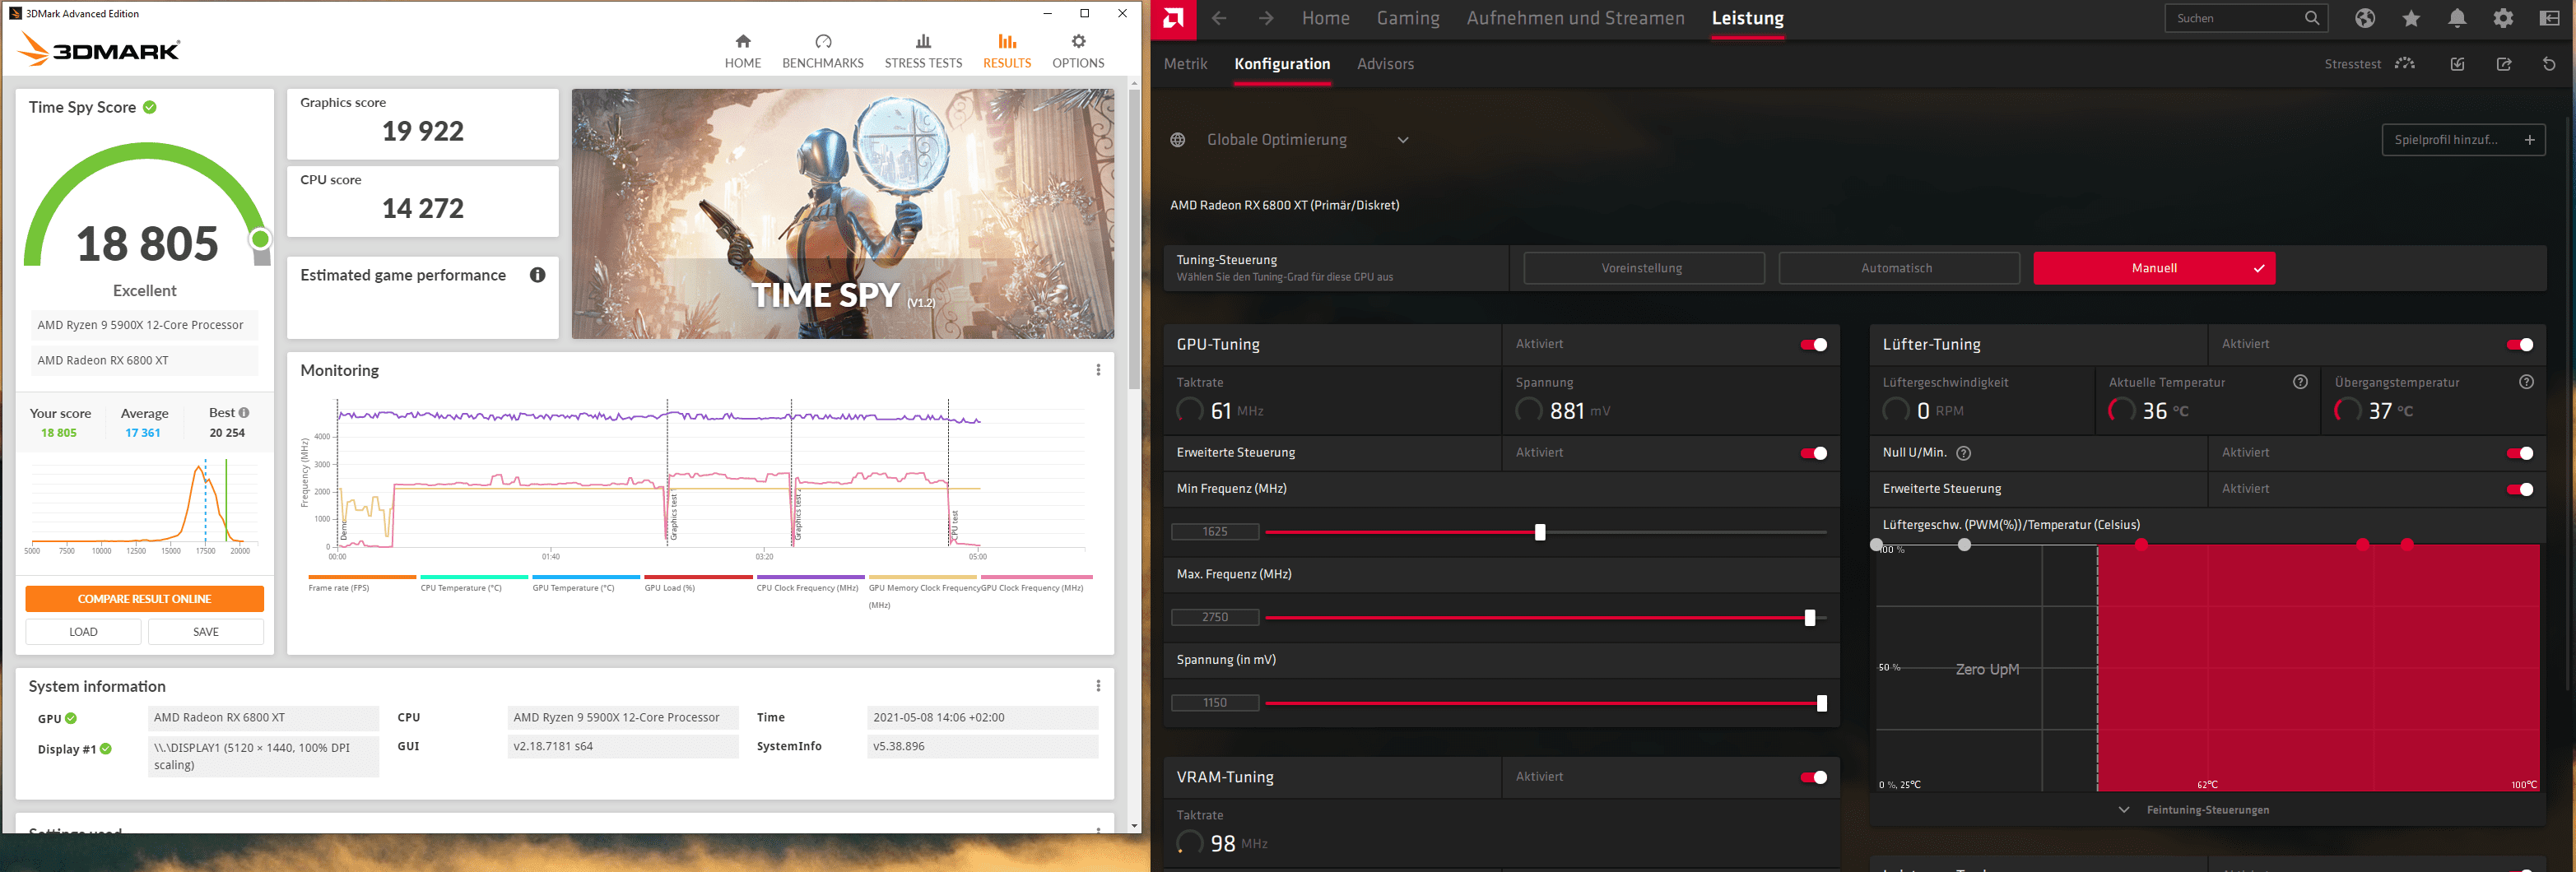Toggle the GPU-Tuning switch
The image size is (2576, 872).
1813,345
